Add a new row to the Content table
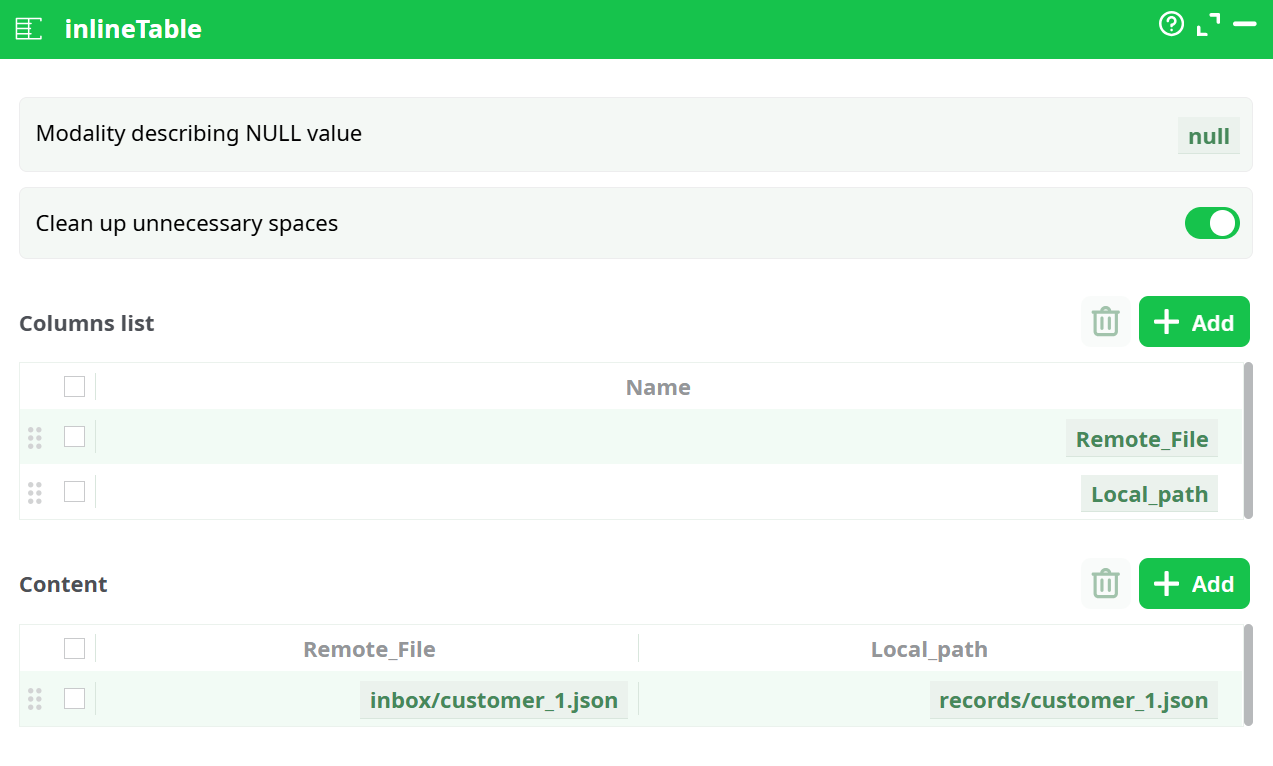The height and width of the screenshot is (766, 1273). pyautogui.click(x=1194, y=583)
